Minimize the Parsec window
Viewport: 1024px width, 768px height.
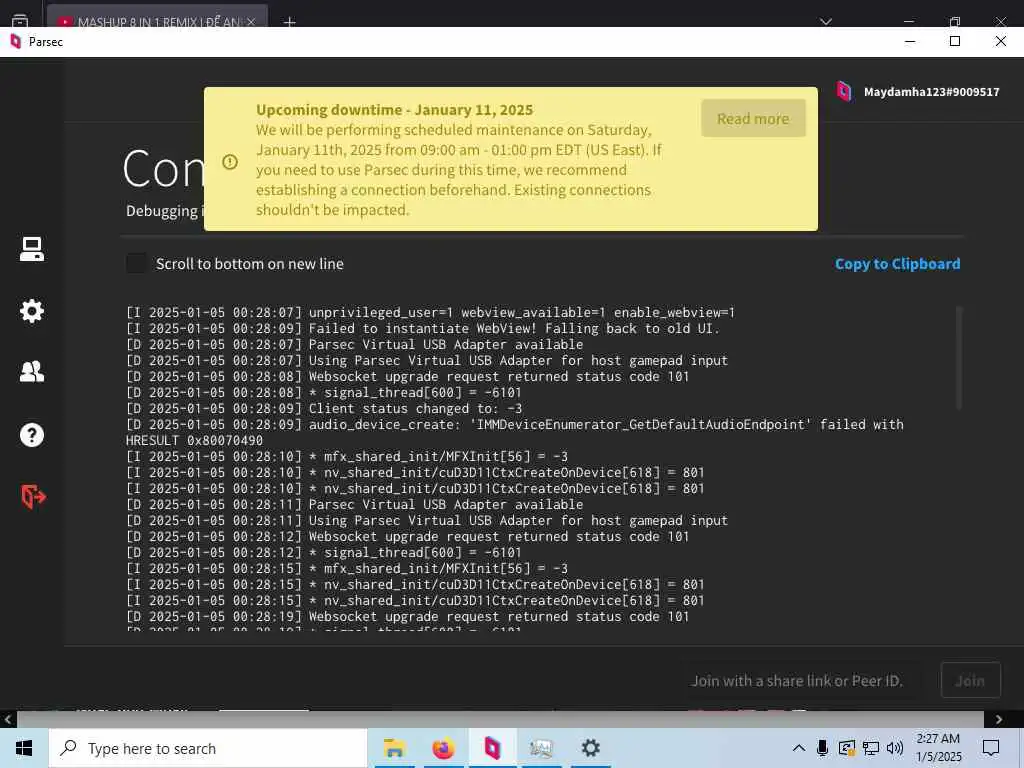[910, 41]
